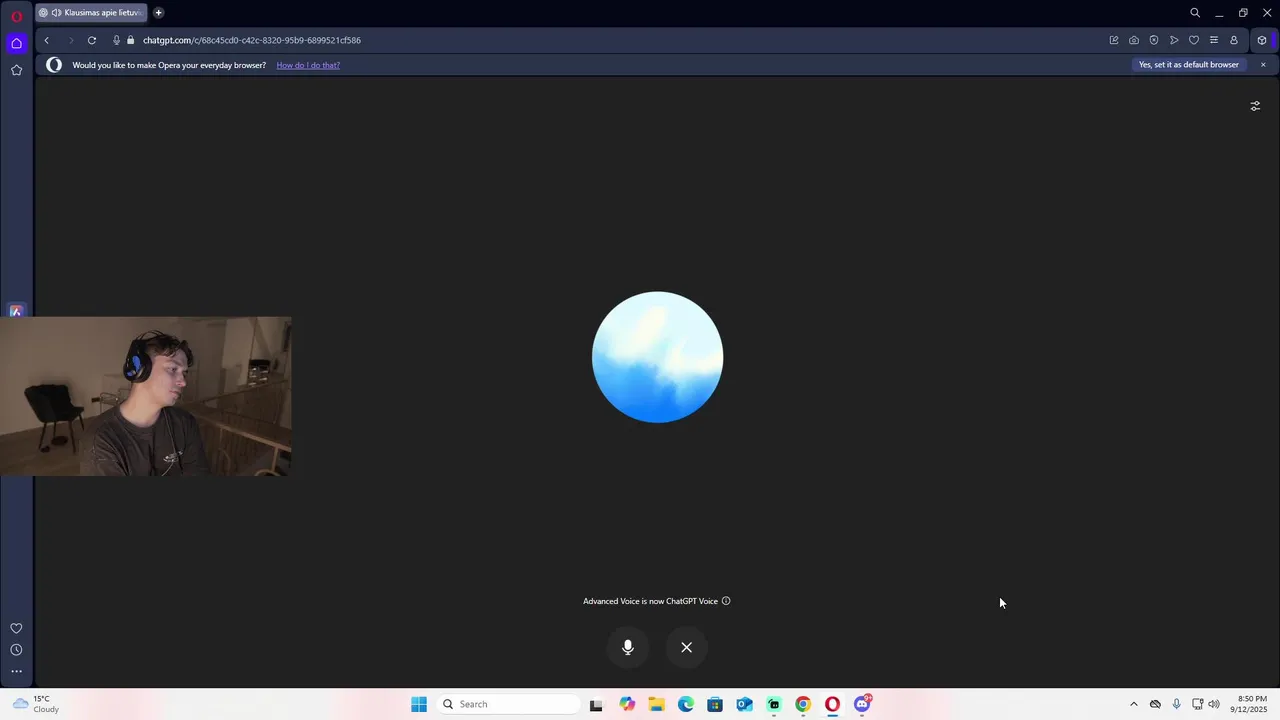Open history clock in Opera sidebar
Image resolution: width=1280 pixels, height=720 pixels.
[x=16, y=650]
